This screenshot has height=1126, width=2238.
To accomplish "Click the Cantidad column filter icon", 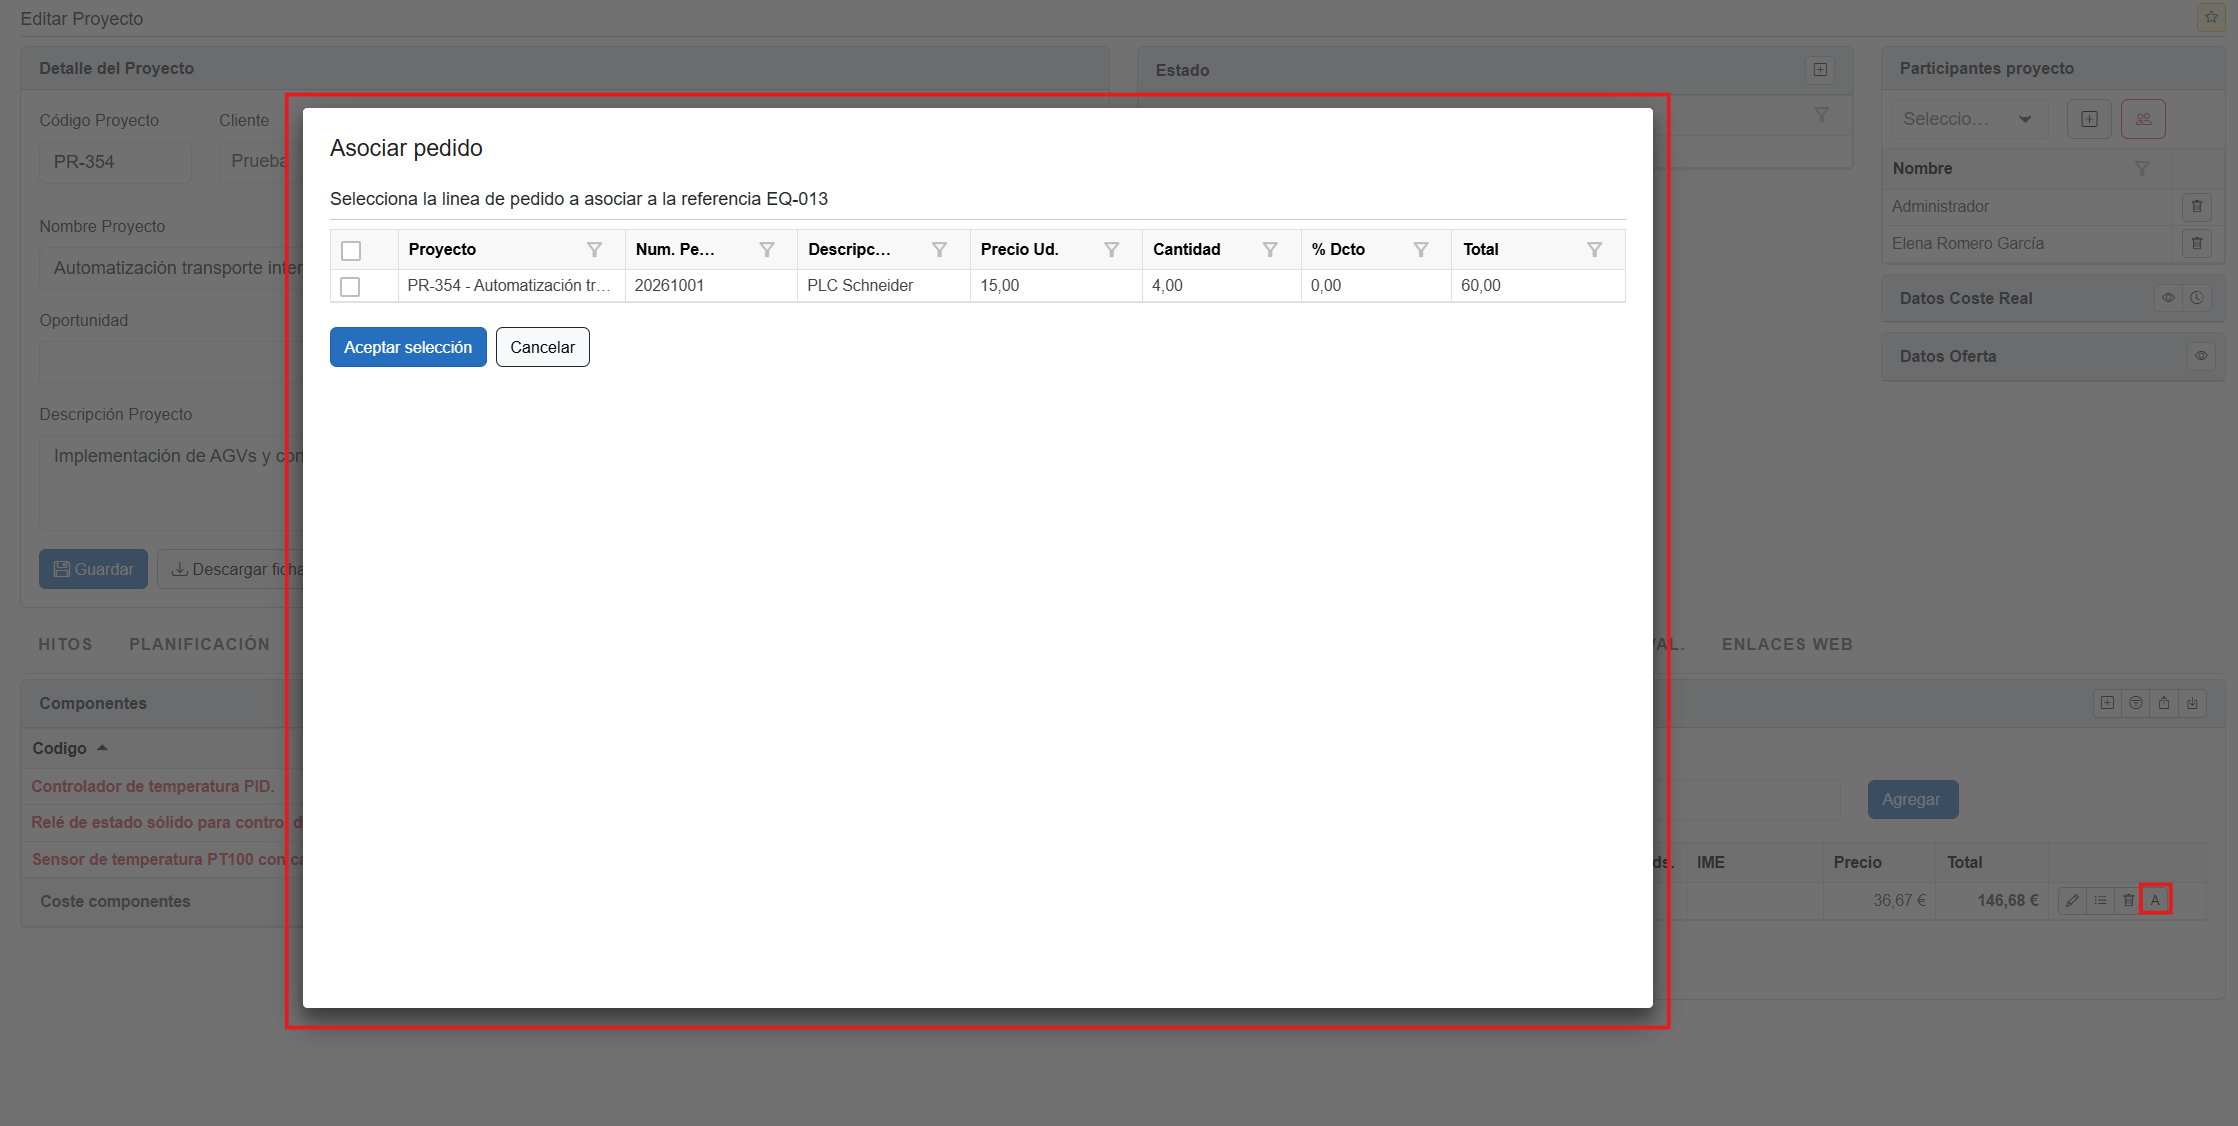I will point(1269,250).
